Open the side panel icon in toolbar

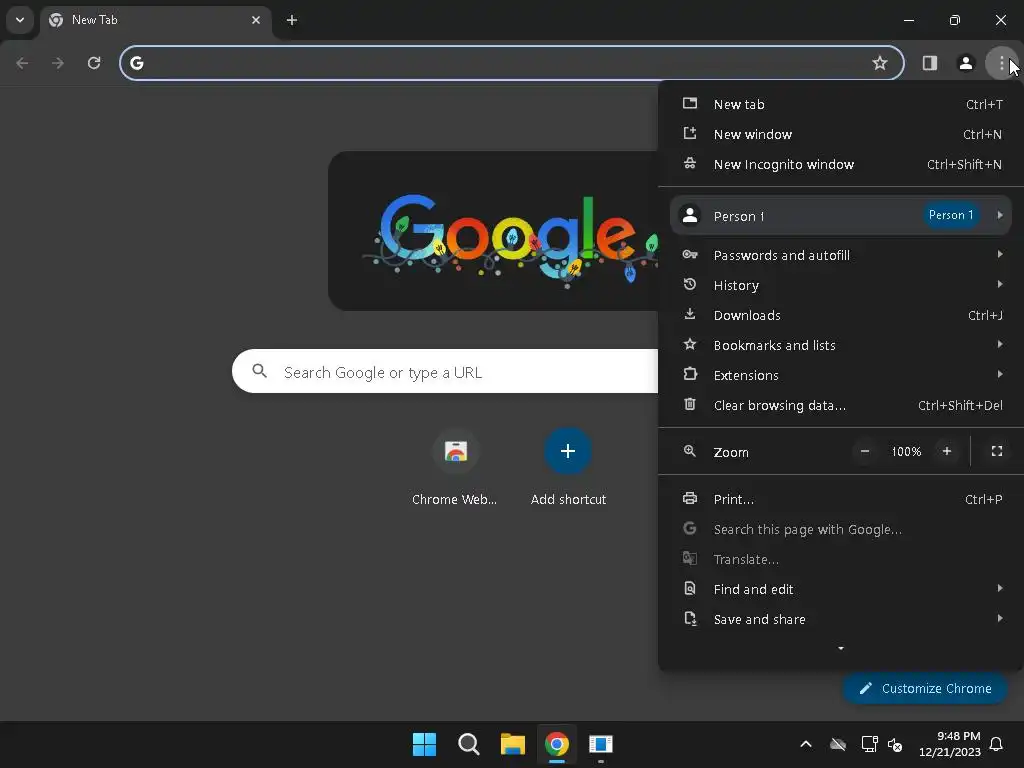coord(929,63)
